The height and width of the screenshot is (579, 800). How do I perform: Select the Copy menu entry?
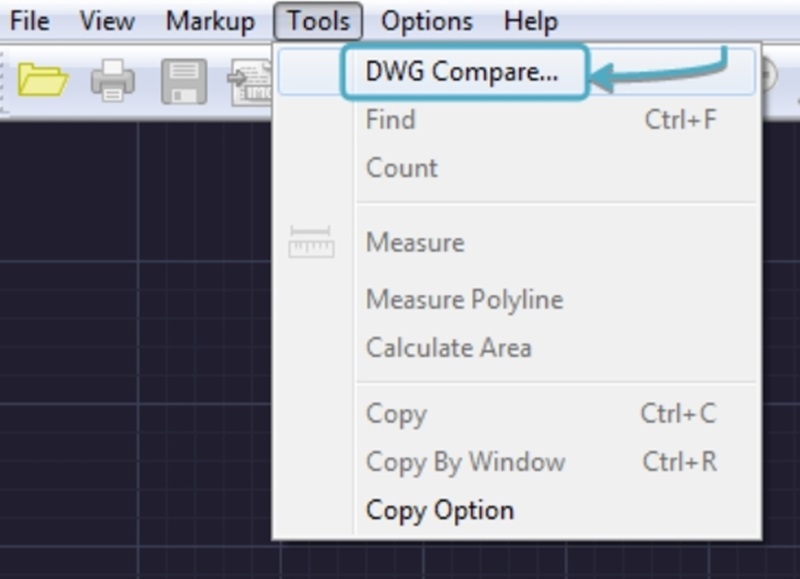[x=396, y=414]
